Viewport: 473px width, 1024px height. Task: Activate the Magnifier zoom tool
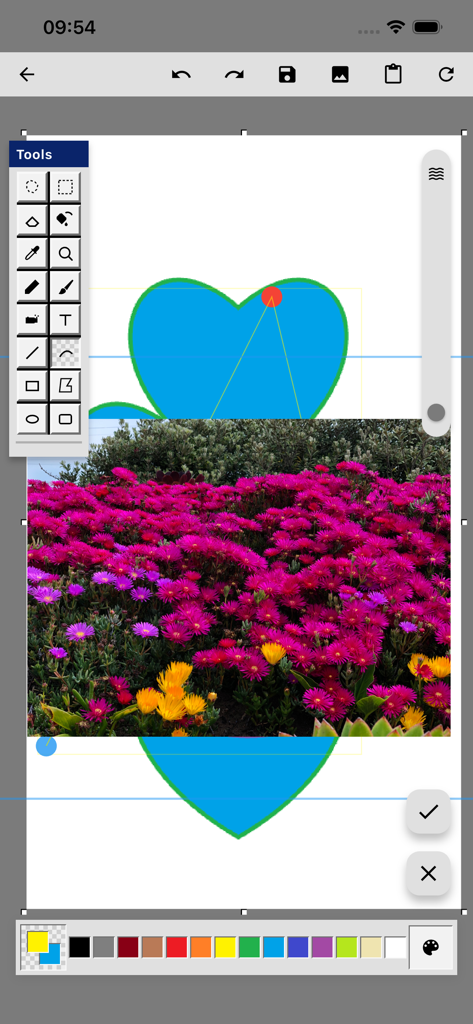point(65,253)
